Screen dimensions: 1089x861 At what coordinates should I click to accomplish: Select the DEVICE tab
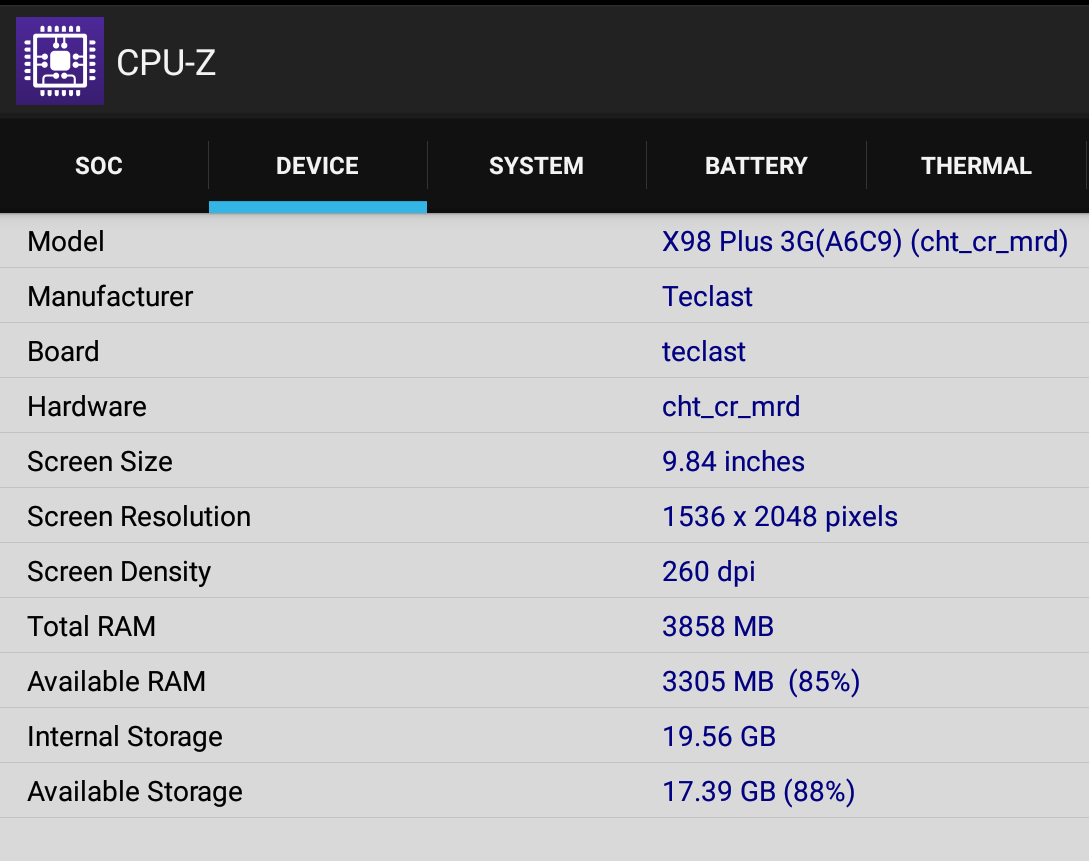tap(317, 166)
